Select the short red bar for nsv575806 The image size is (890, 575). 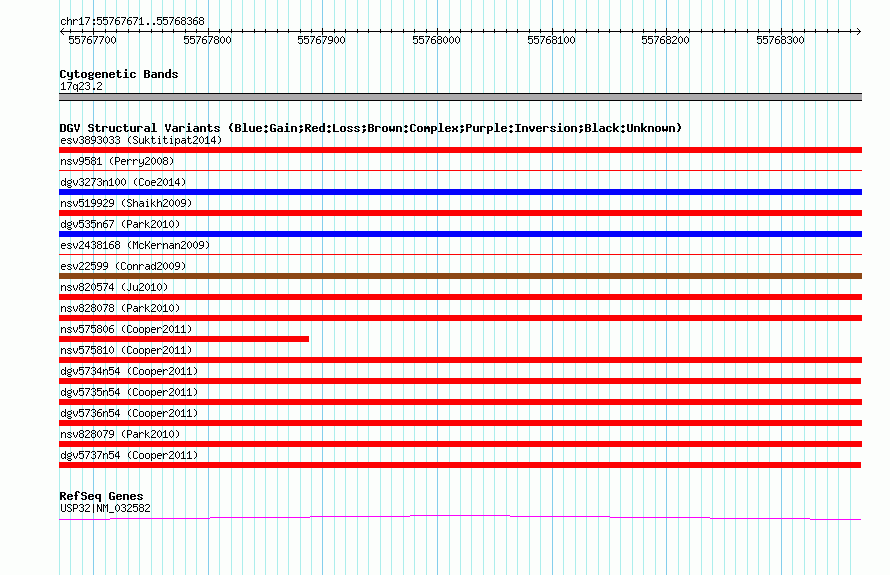pyautogui.click(x=184, y=339)
